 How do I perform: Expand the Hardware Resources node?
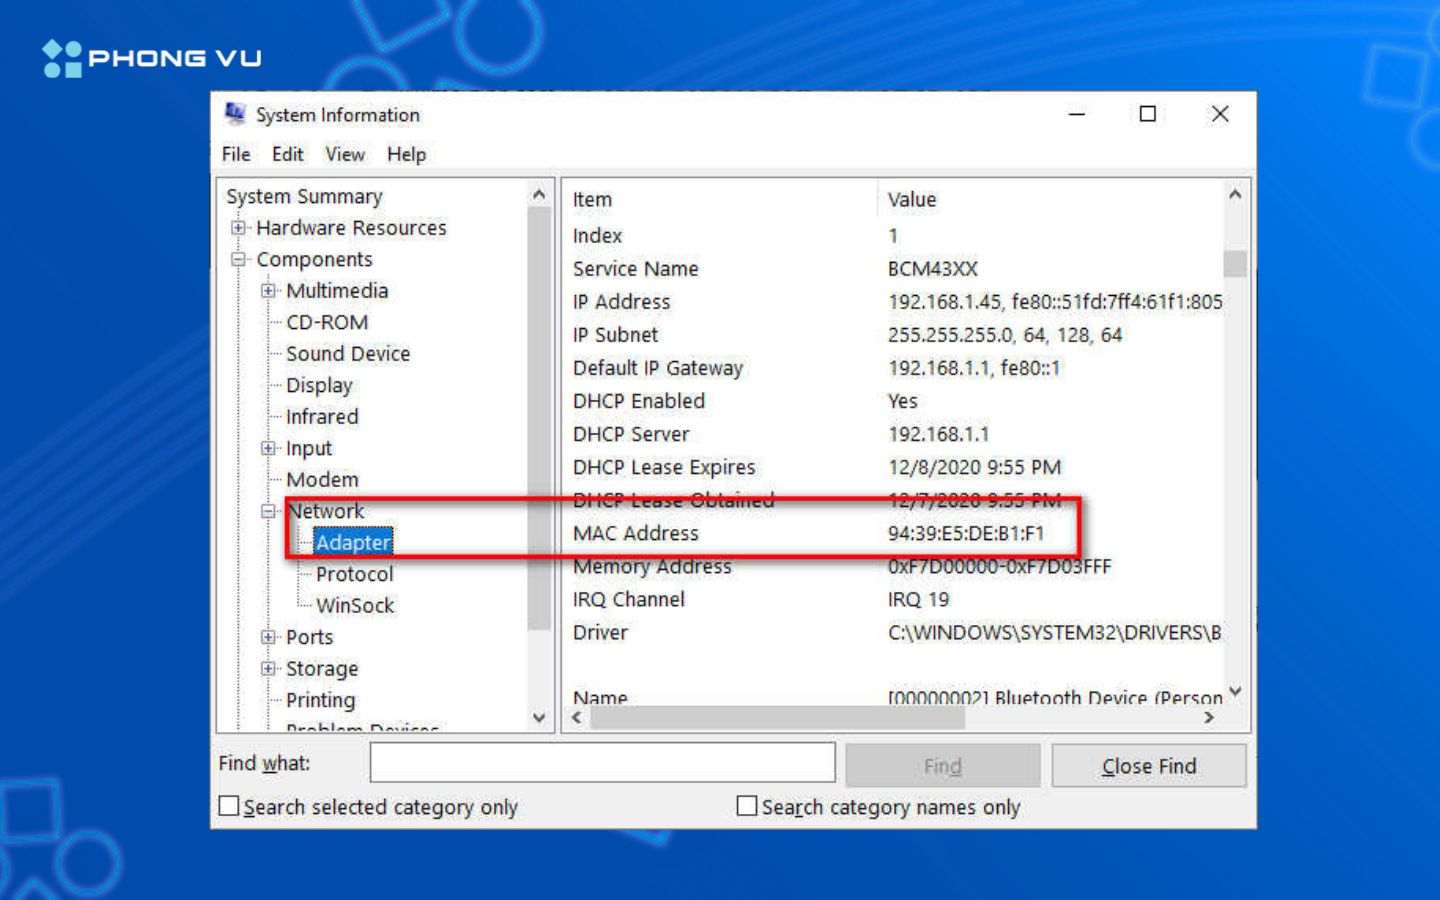click(x=238, y=228)
